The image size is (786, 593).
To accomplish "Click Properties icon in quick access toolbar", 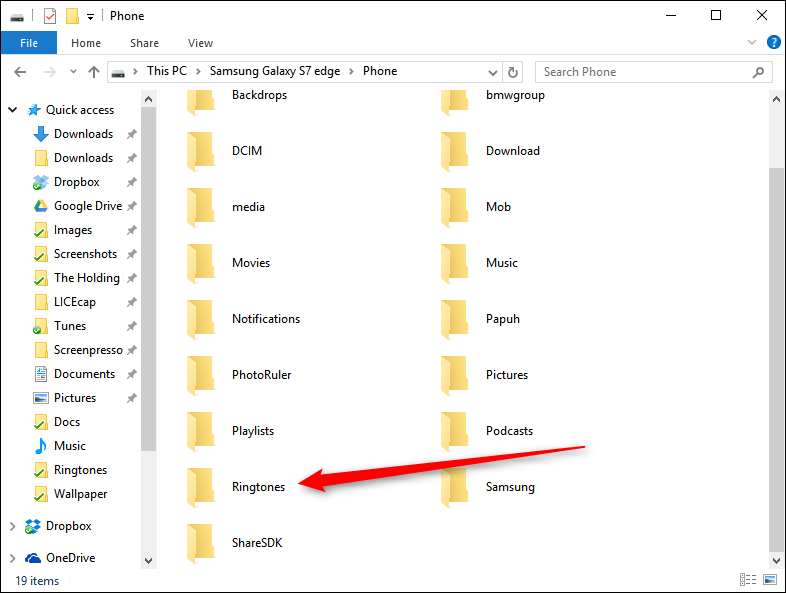I will tap(50, 16).
